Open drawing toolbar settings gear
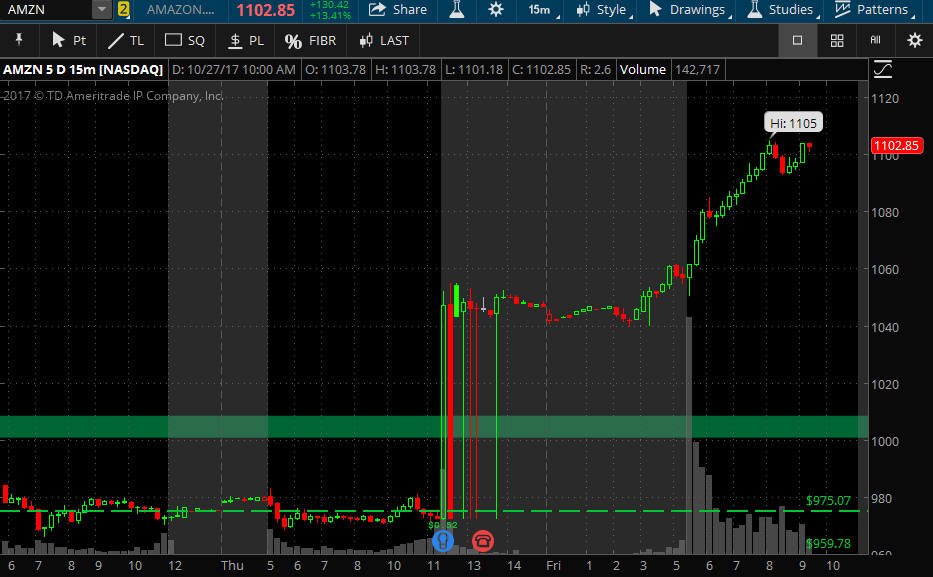Image resolution: width=933 pixels, height=577 pixels. click(x=915, y=40)
